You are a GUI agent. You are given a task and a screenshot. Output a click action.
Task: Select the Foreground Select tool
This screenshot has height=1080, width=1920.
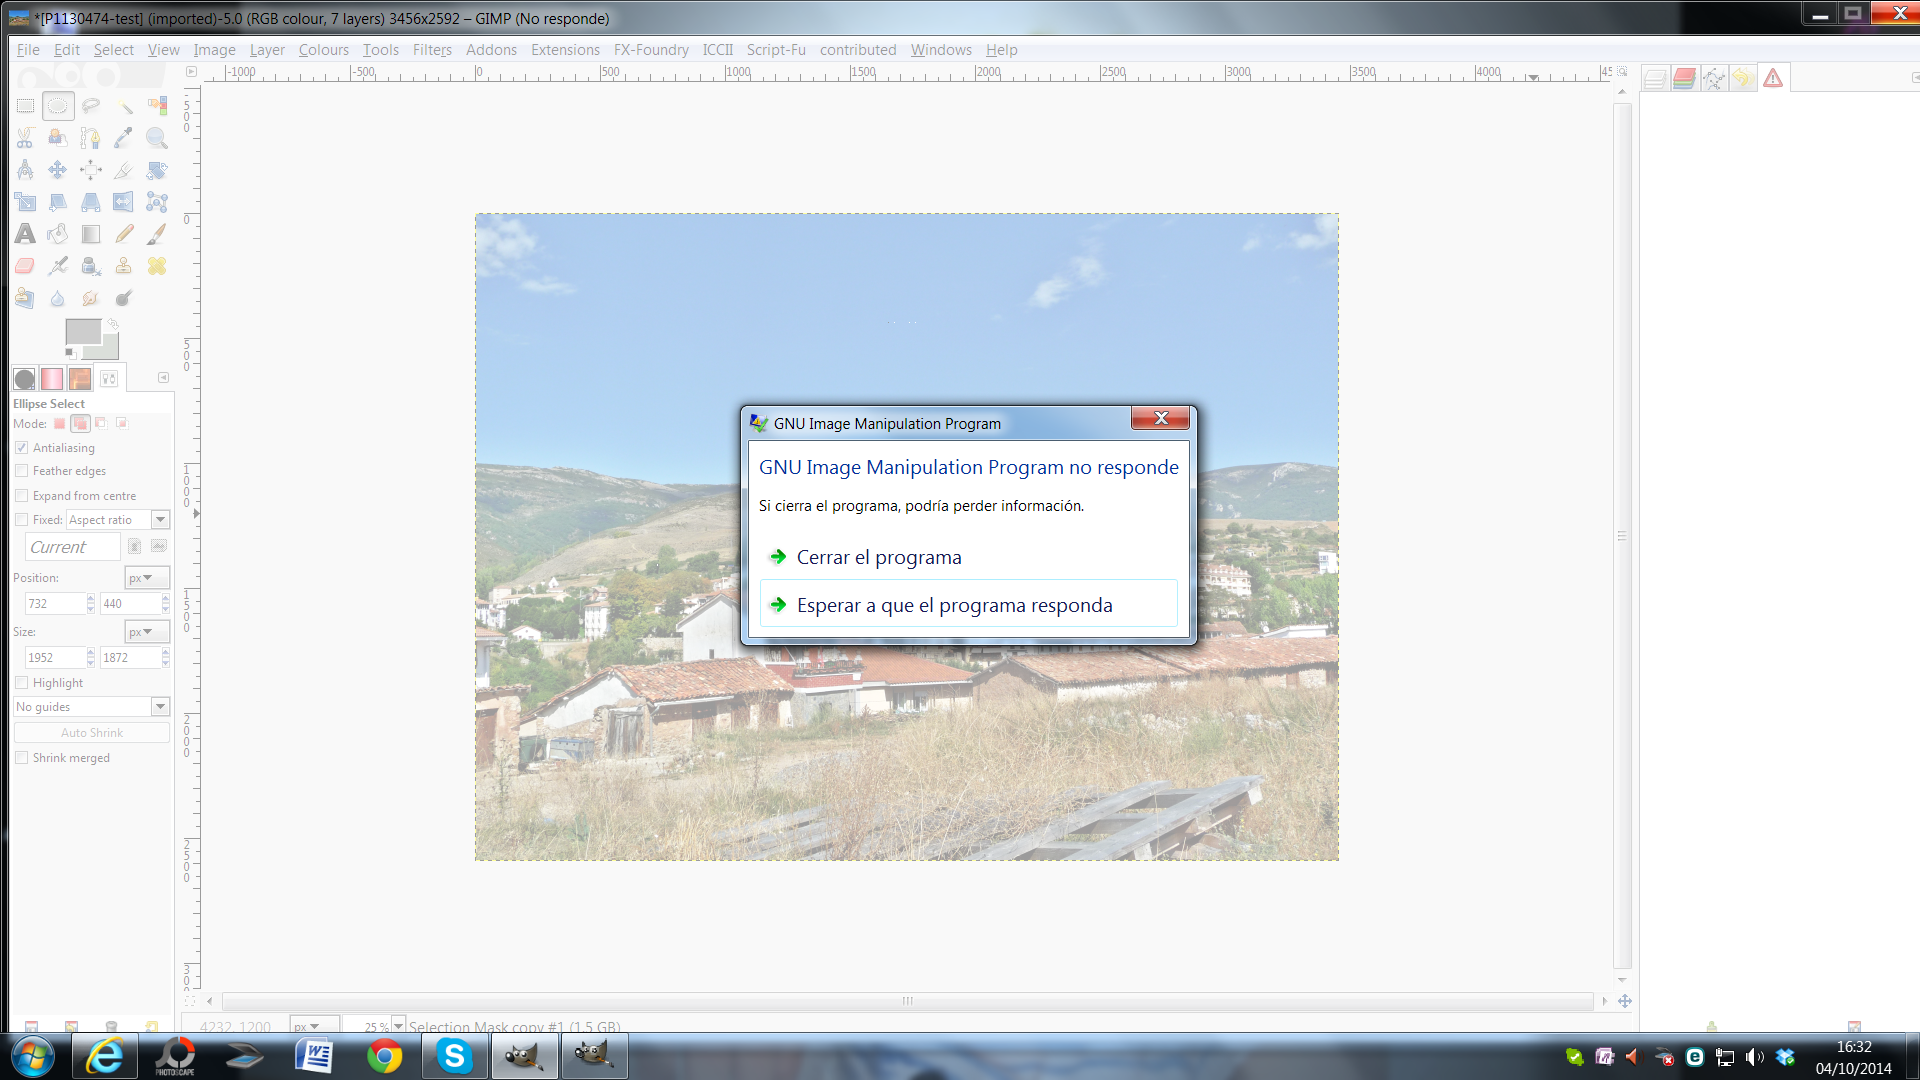tap(58, 138)
